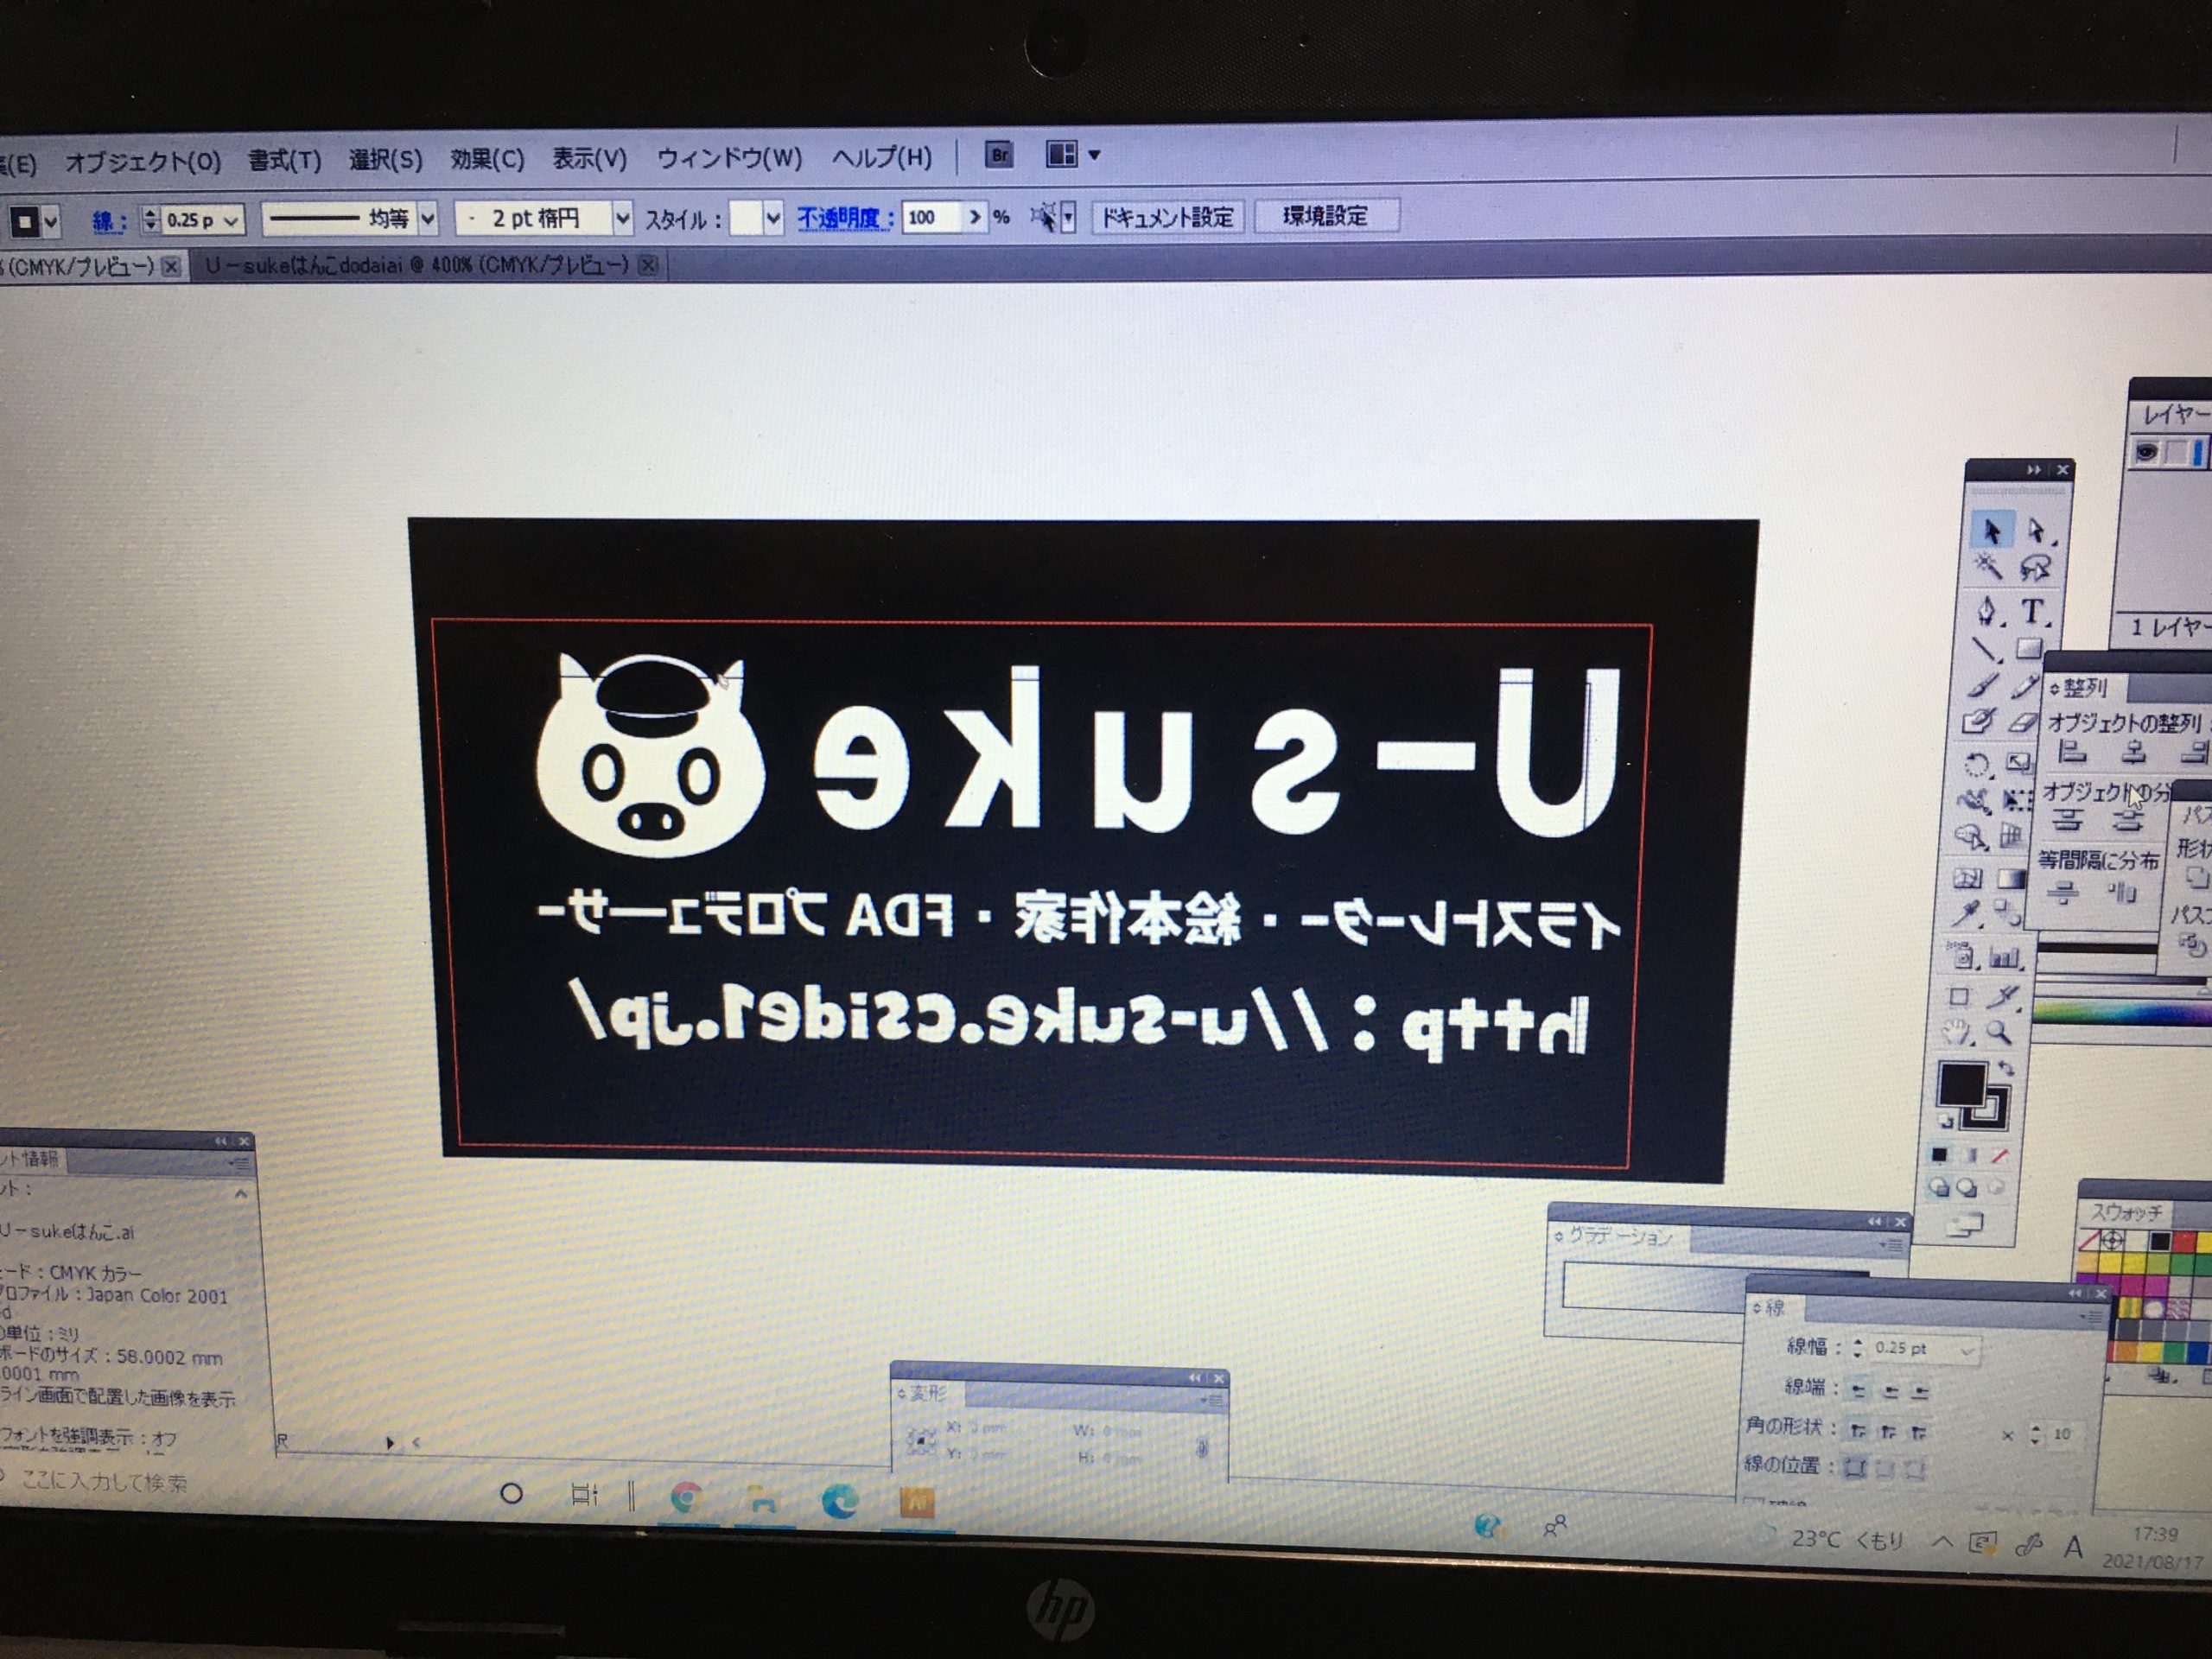
Task: Click the horizontal align center icon
Action: 2134,751
